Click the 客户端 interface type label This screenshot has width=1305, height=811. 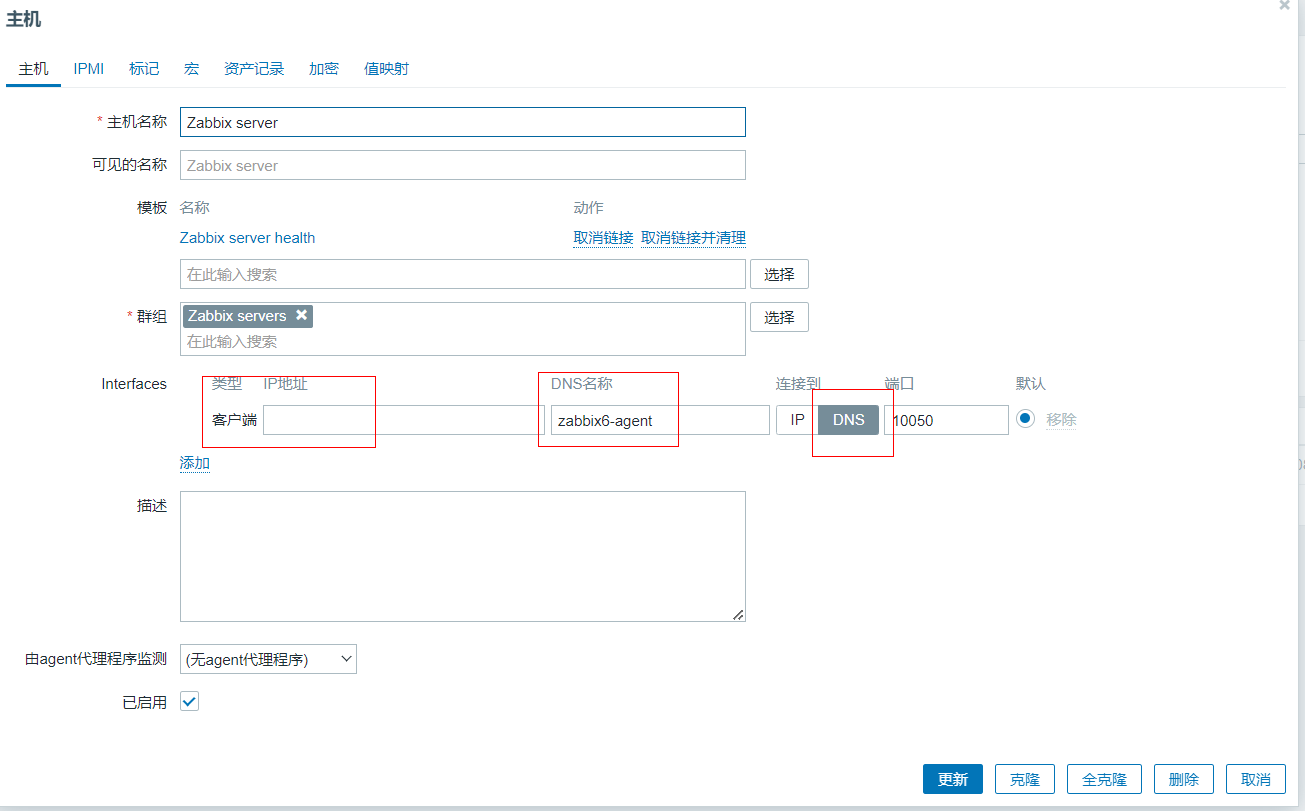[x=235, y=420]
